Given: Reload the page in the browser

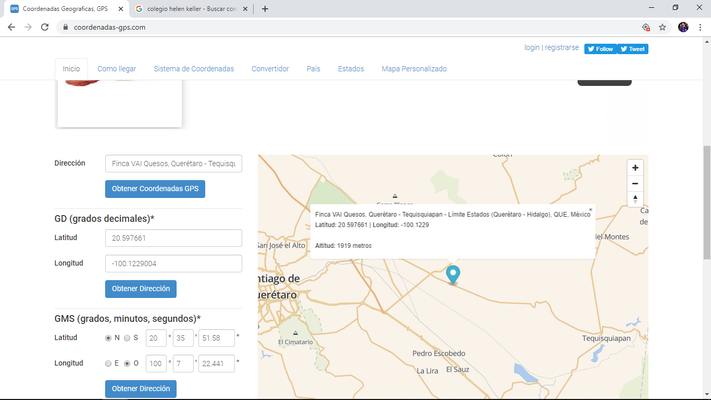Looking at the screenshot, I should 45,27.
